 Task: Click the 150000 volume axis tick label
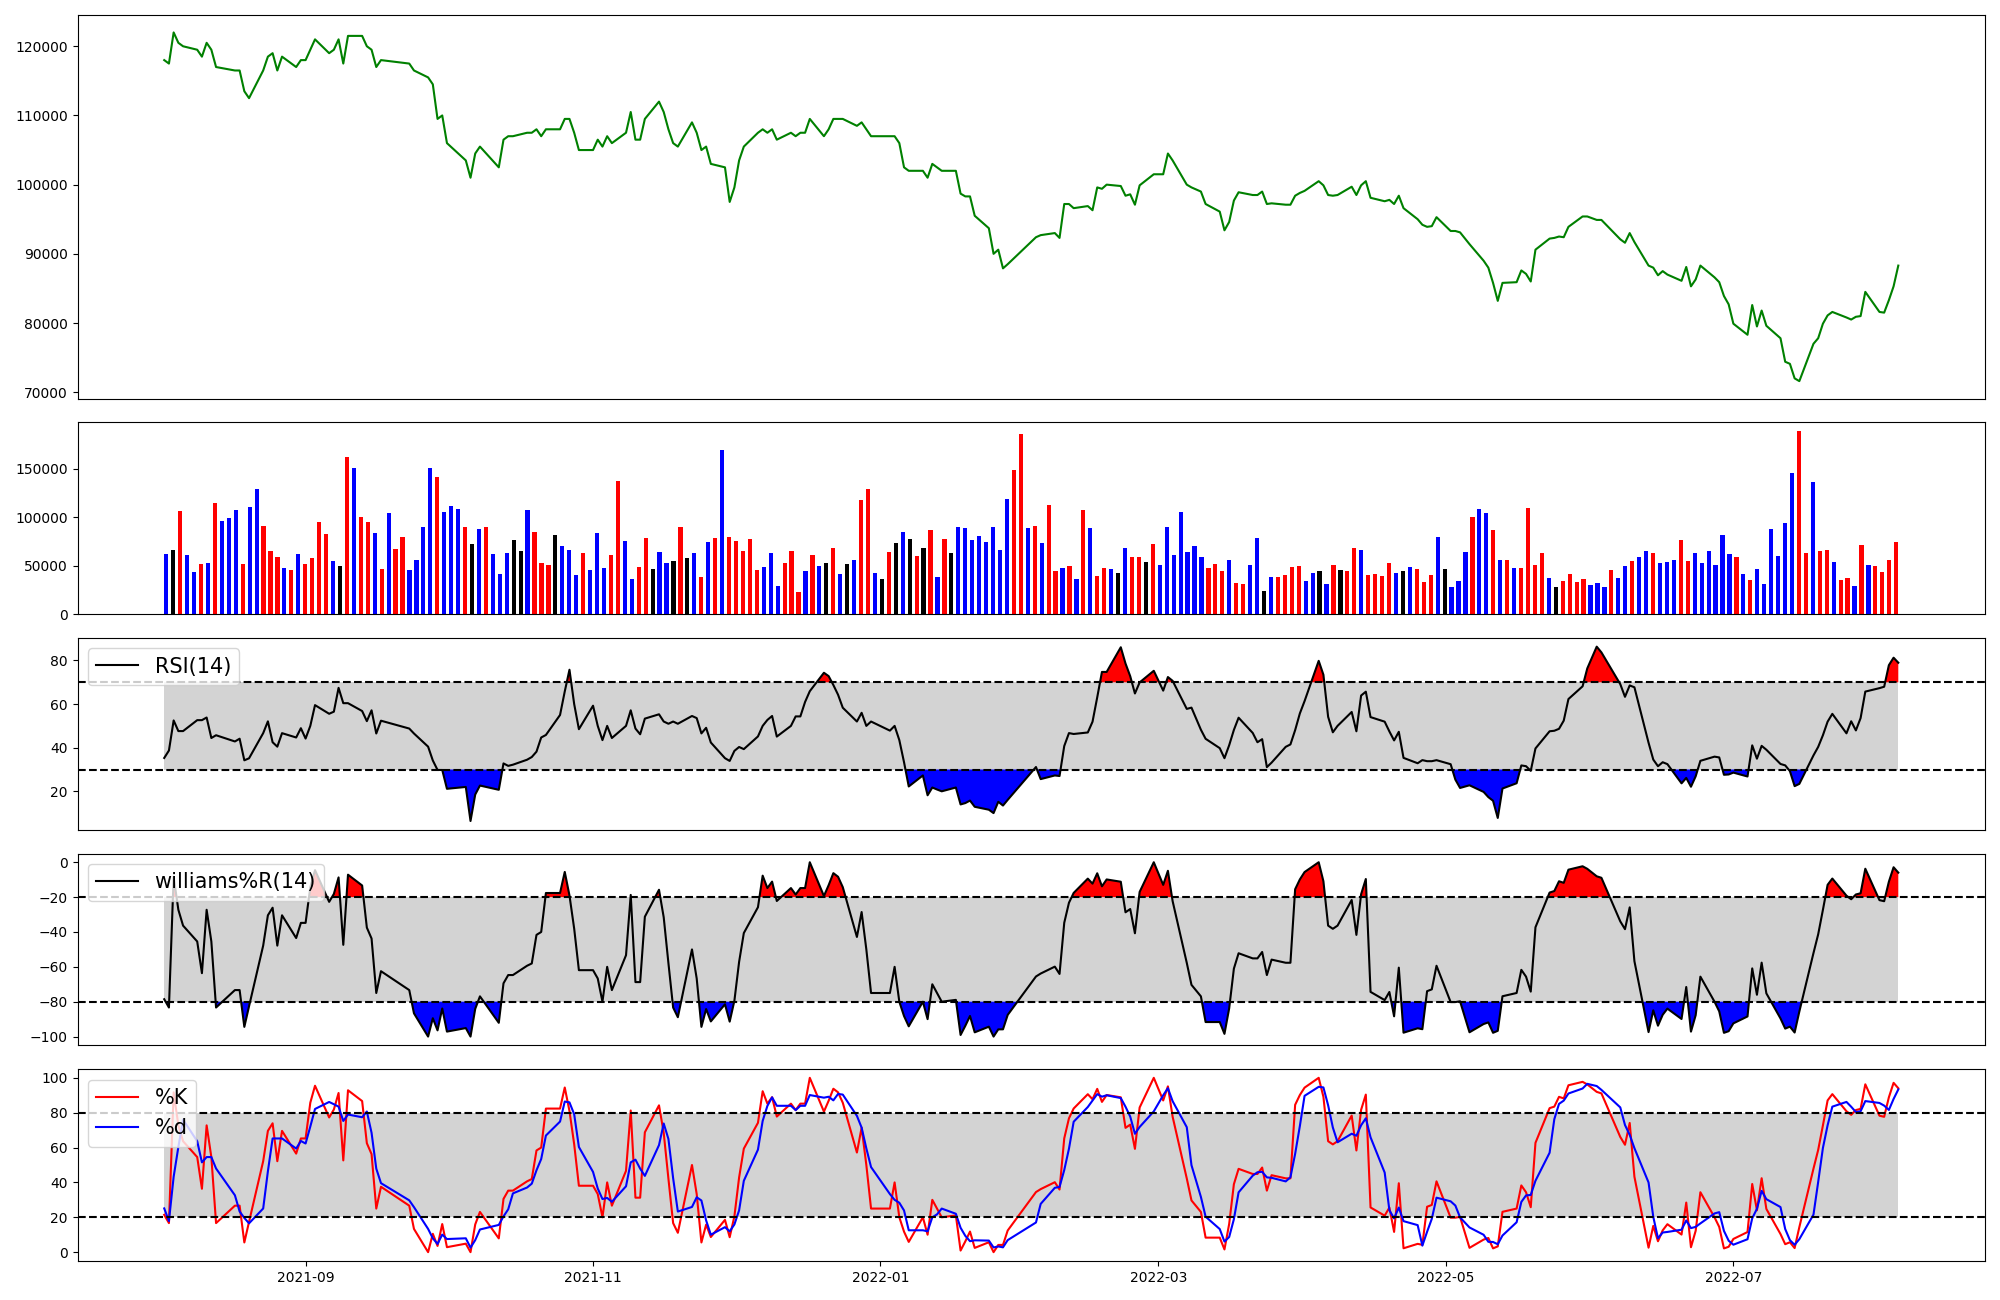click(42, 470)
